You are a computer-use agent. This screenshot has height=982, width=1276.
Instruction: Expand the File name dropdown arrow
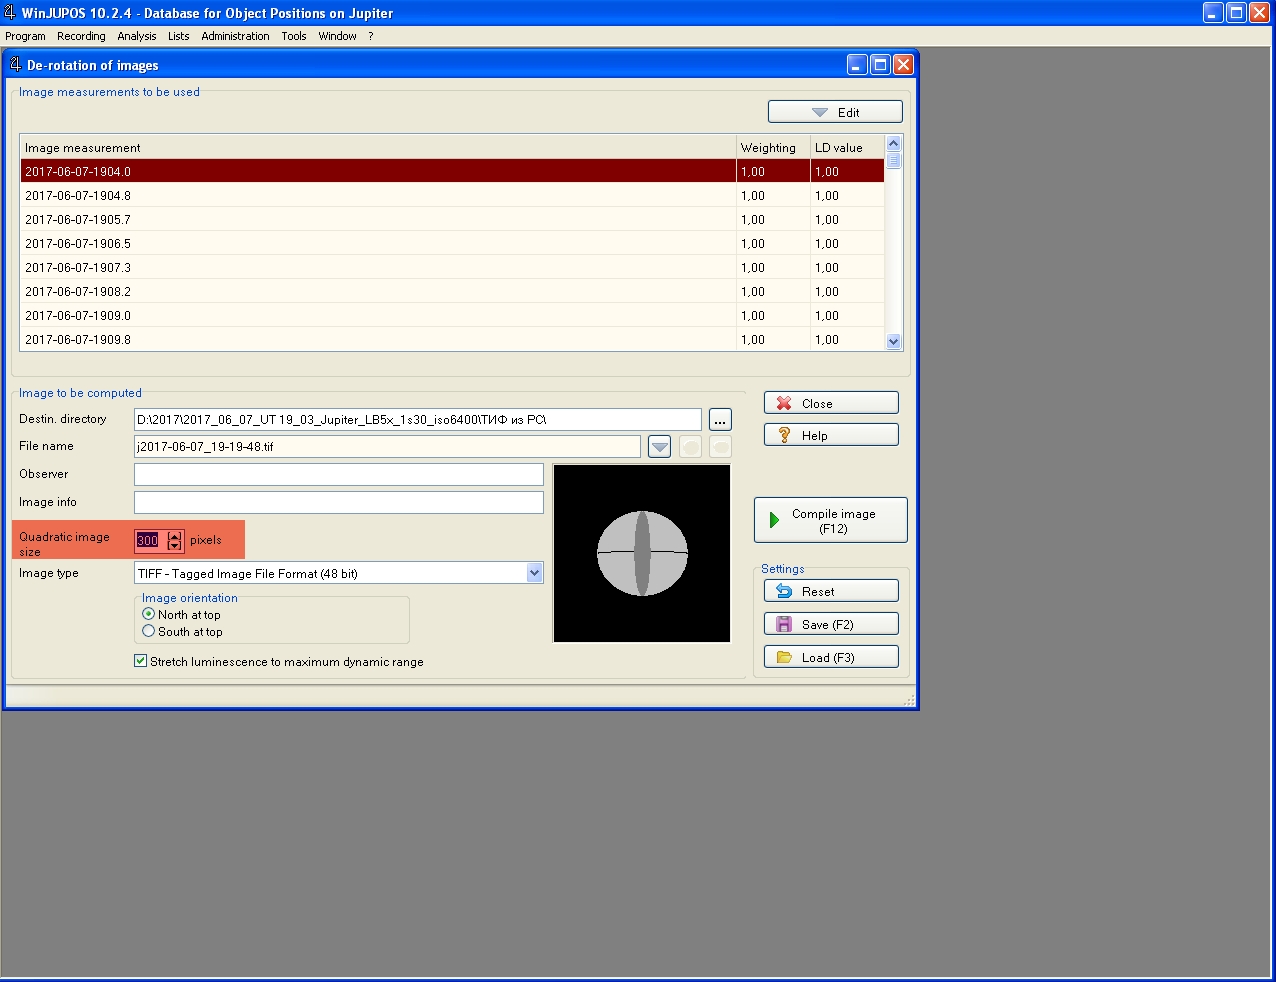(x=659, y=447)
